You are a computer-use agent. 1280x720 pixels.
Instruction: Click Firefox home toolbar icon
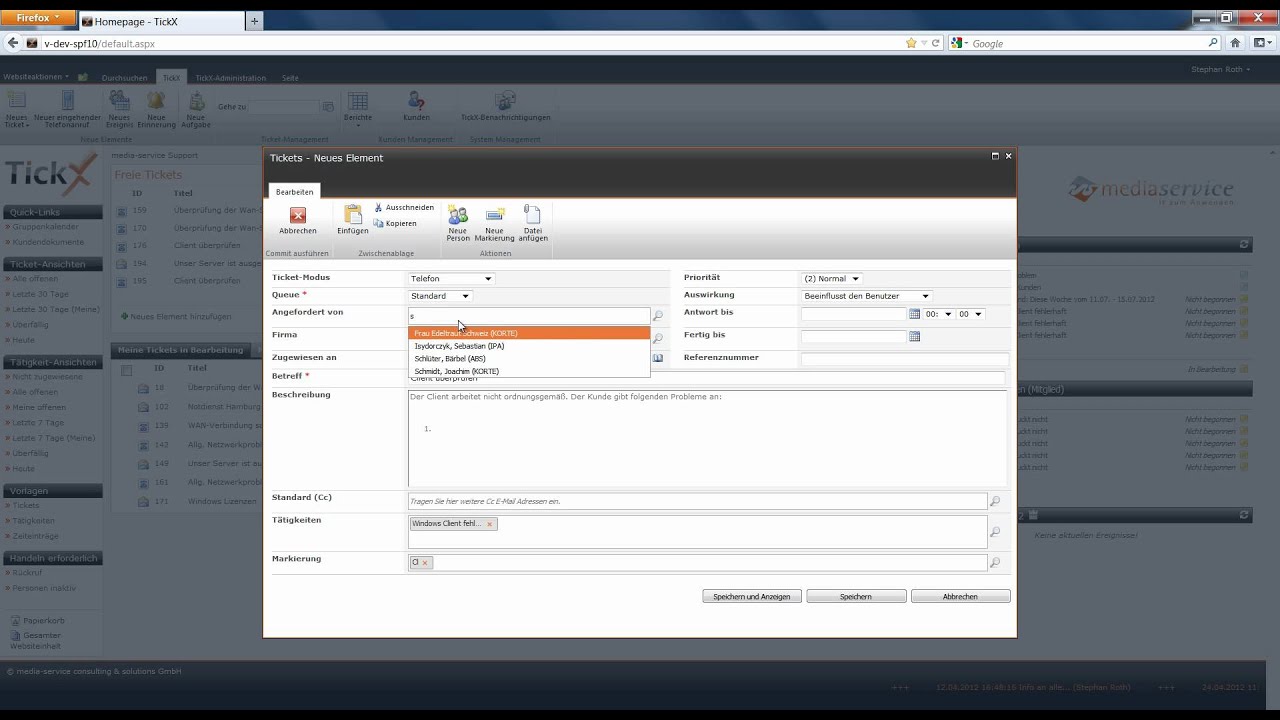[x=1236, y=43]
